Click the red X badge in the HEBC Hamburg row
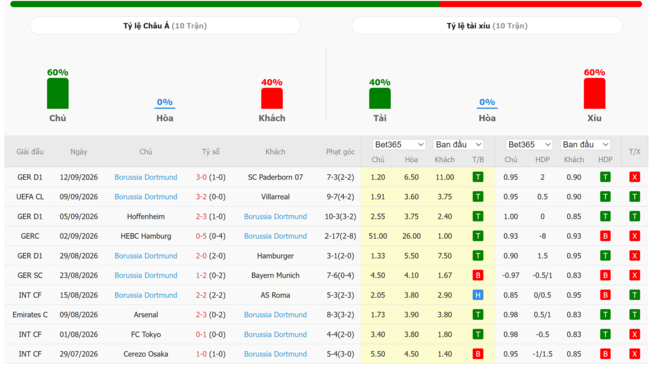This screenshot has height=366, width=650. [634, 236]
